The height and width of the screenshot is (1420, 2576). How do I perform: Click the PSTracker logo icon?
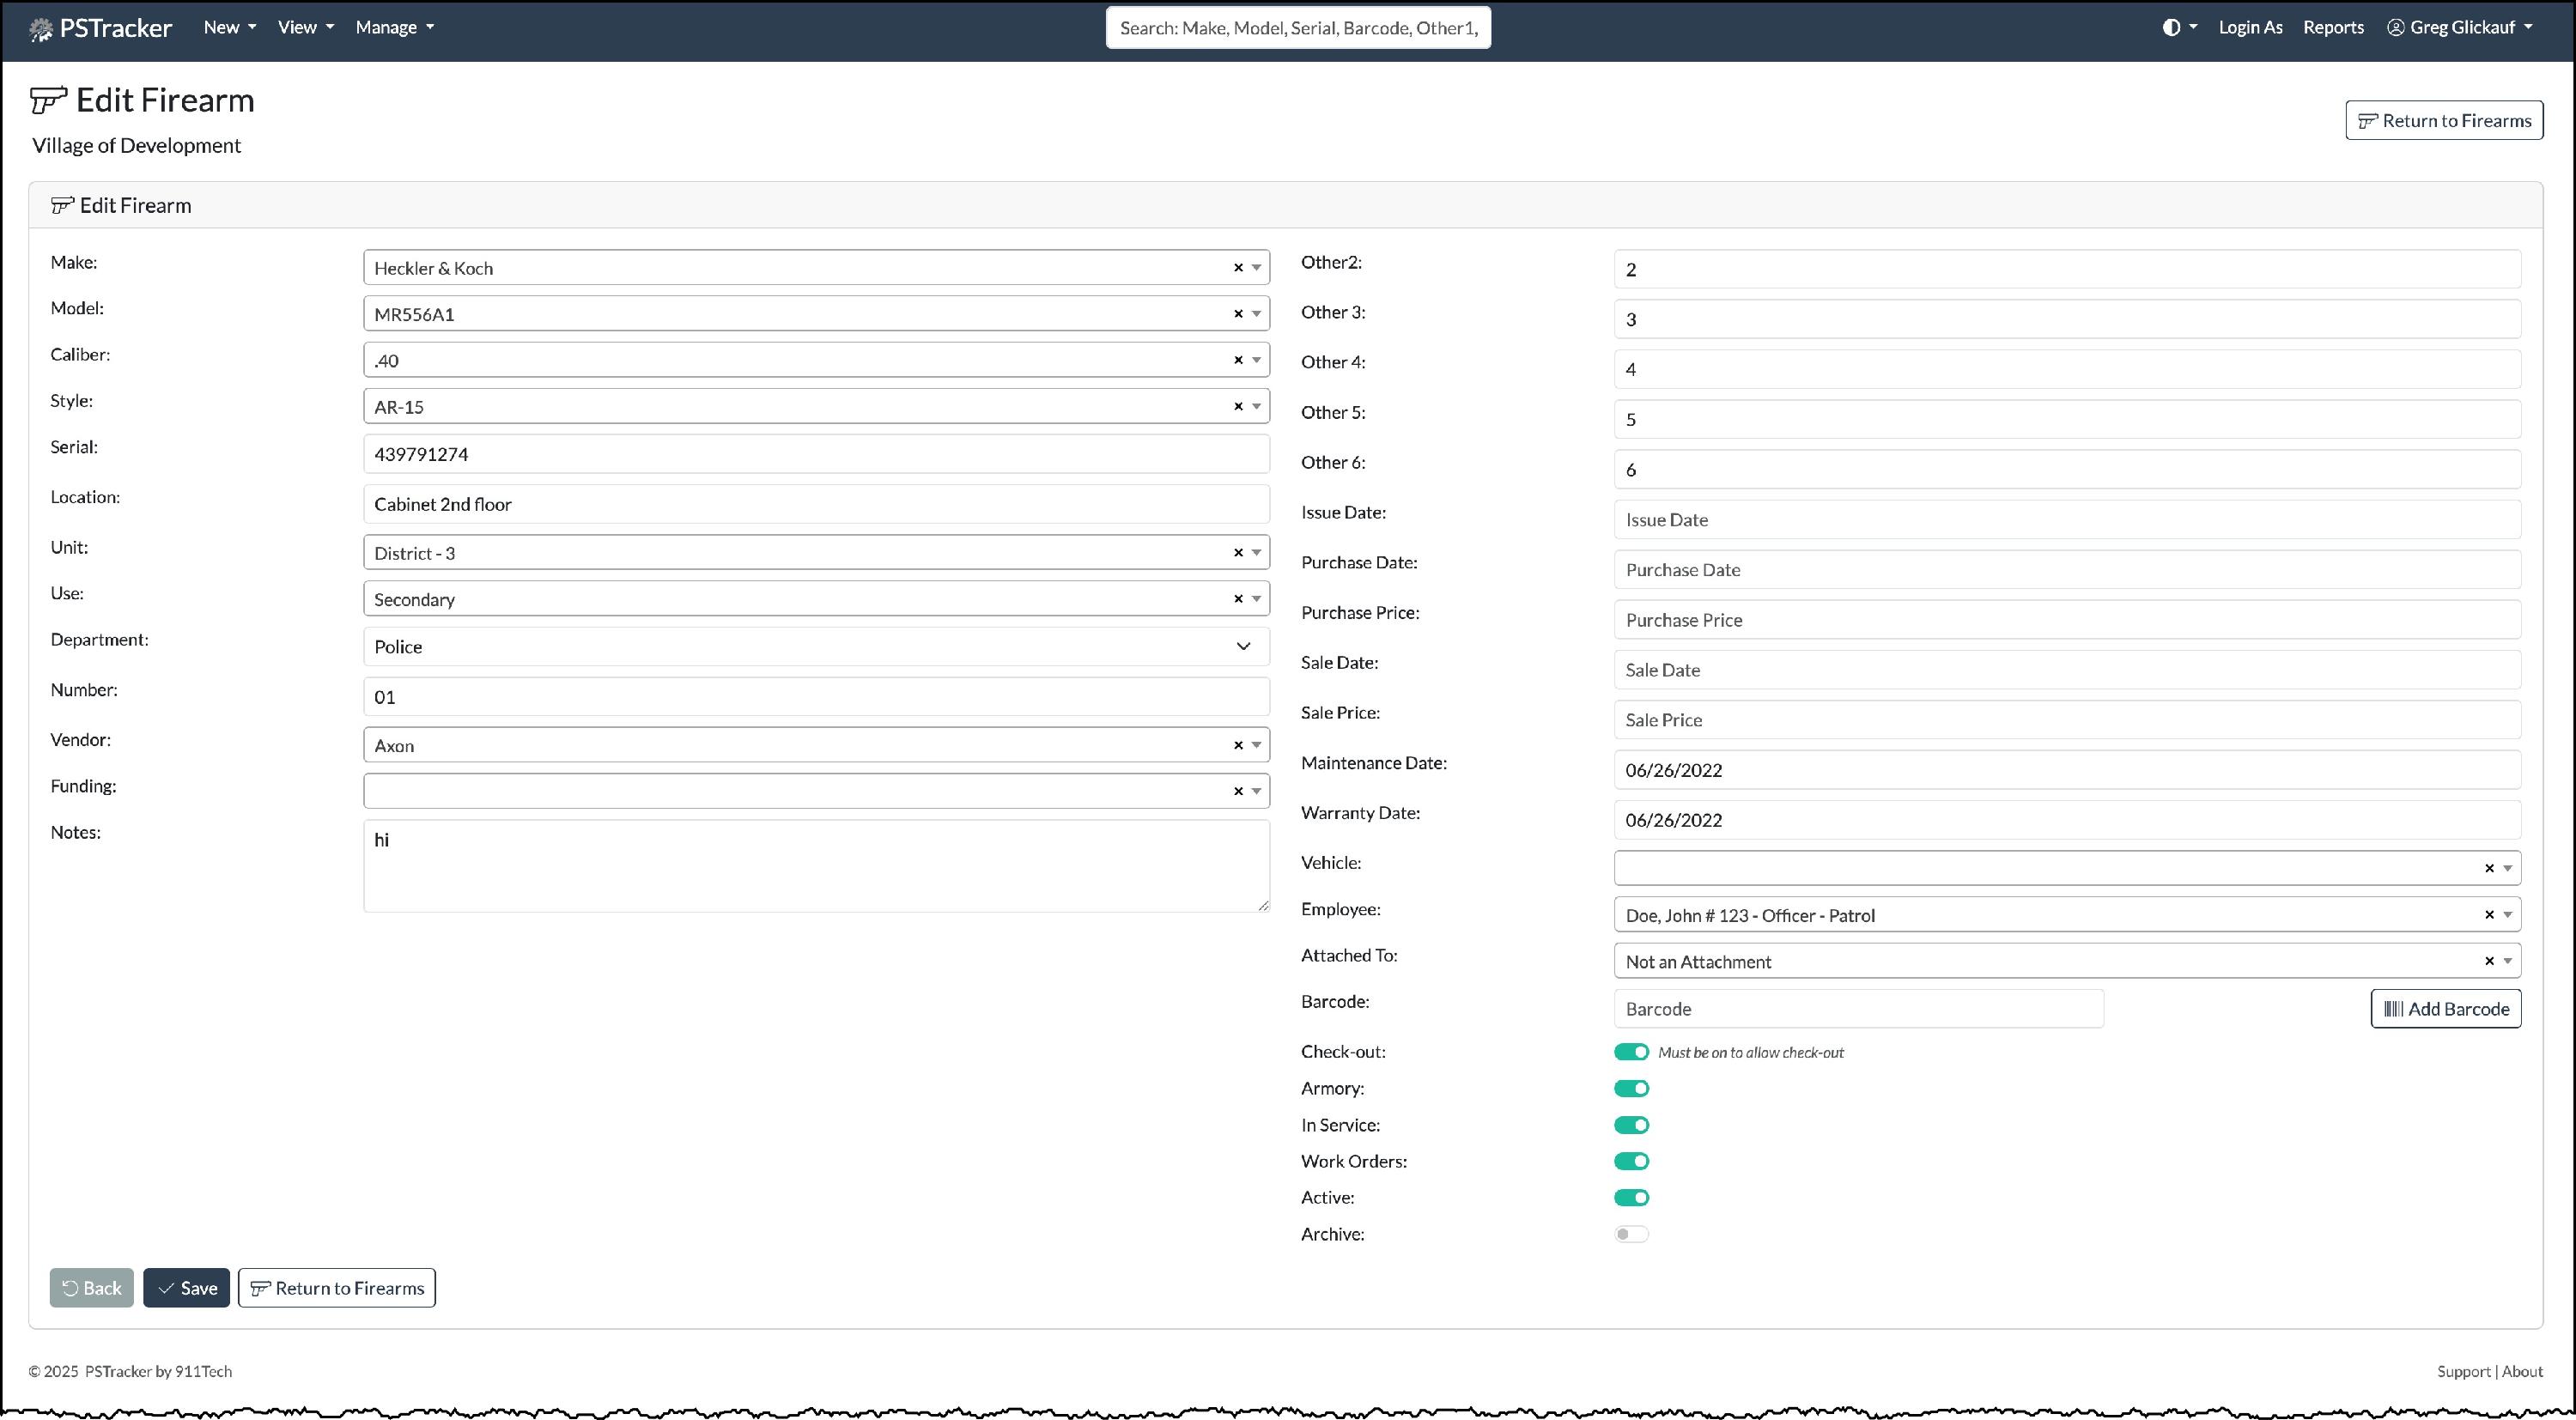pyautogui.click(x=41, y=29)
